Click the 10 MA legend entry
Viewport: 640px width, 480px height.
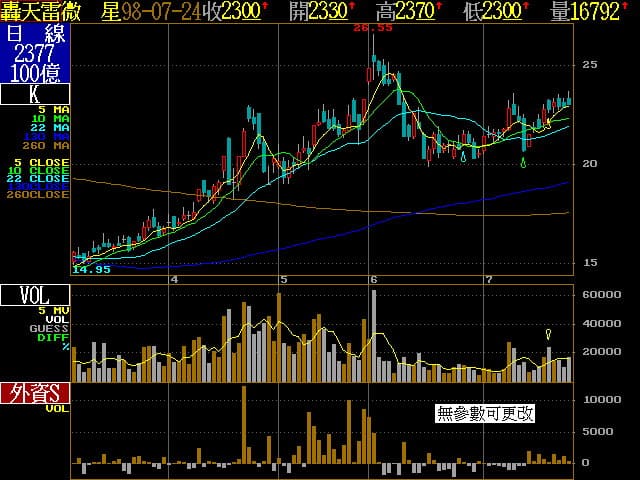[54, 119]
